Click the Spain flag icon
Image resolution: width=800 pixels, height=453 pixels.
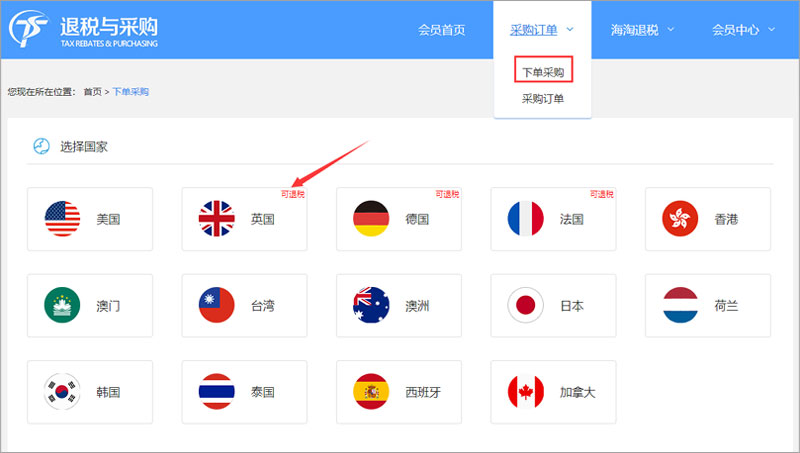pos(371,392)
